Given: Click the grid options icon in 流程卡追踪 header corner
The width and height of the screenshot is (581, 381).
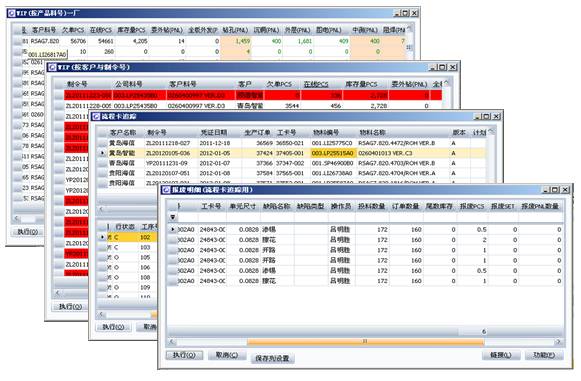Looking at the screenshot, I should click(x=491, y=131).
